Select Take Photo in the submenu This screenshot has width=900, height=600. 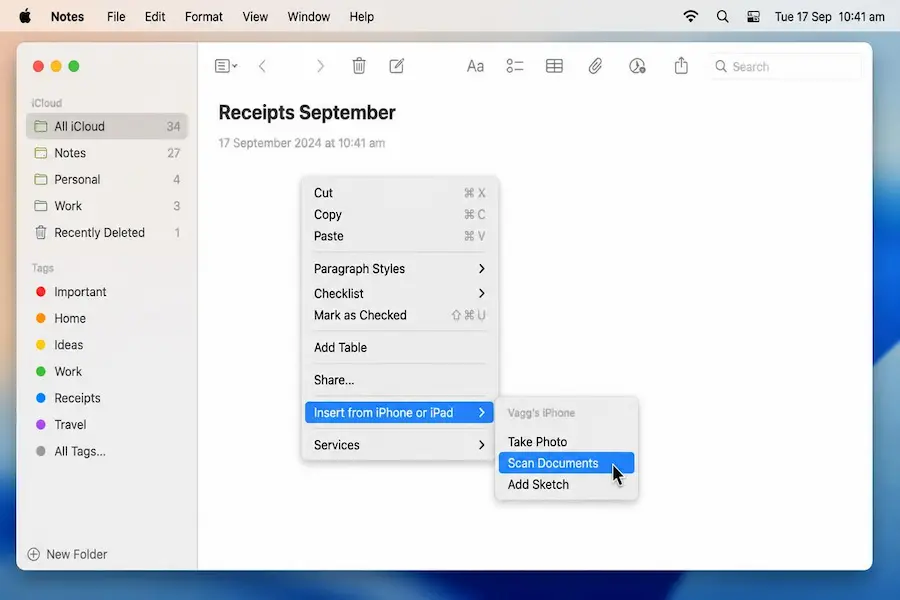point(567,442)
